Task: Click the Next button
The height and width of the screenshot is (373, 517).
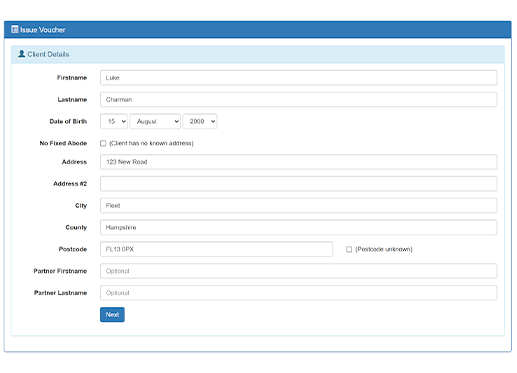Action: pos(112,315)
